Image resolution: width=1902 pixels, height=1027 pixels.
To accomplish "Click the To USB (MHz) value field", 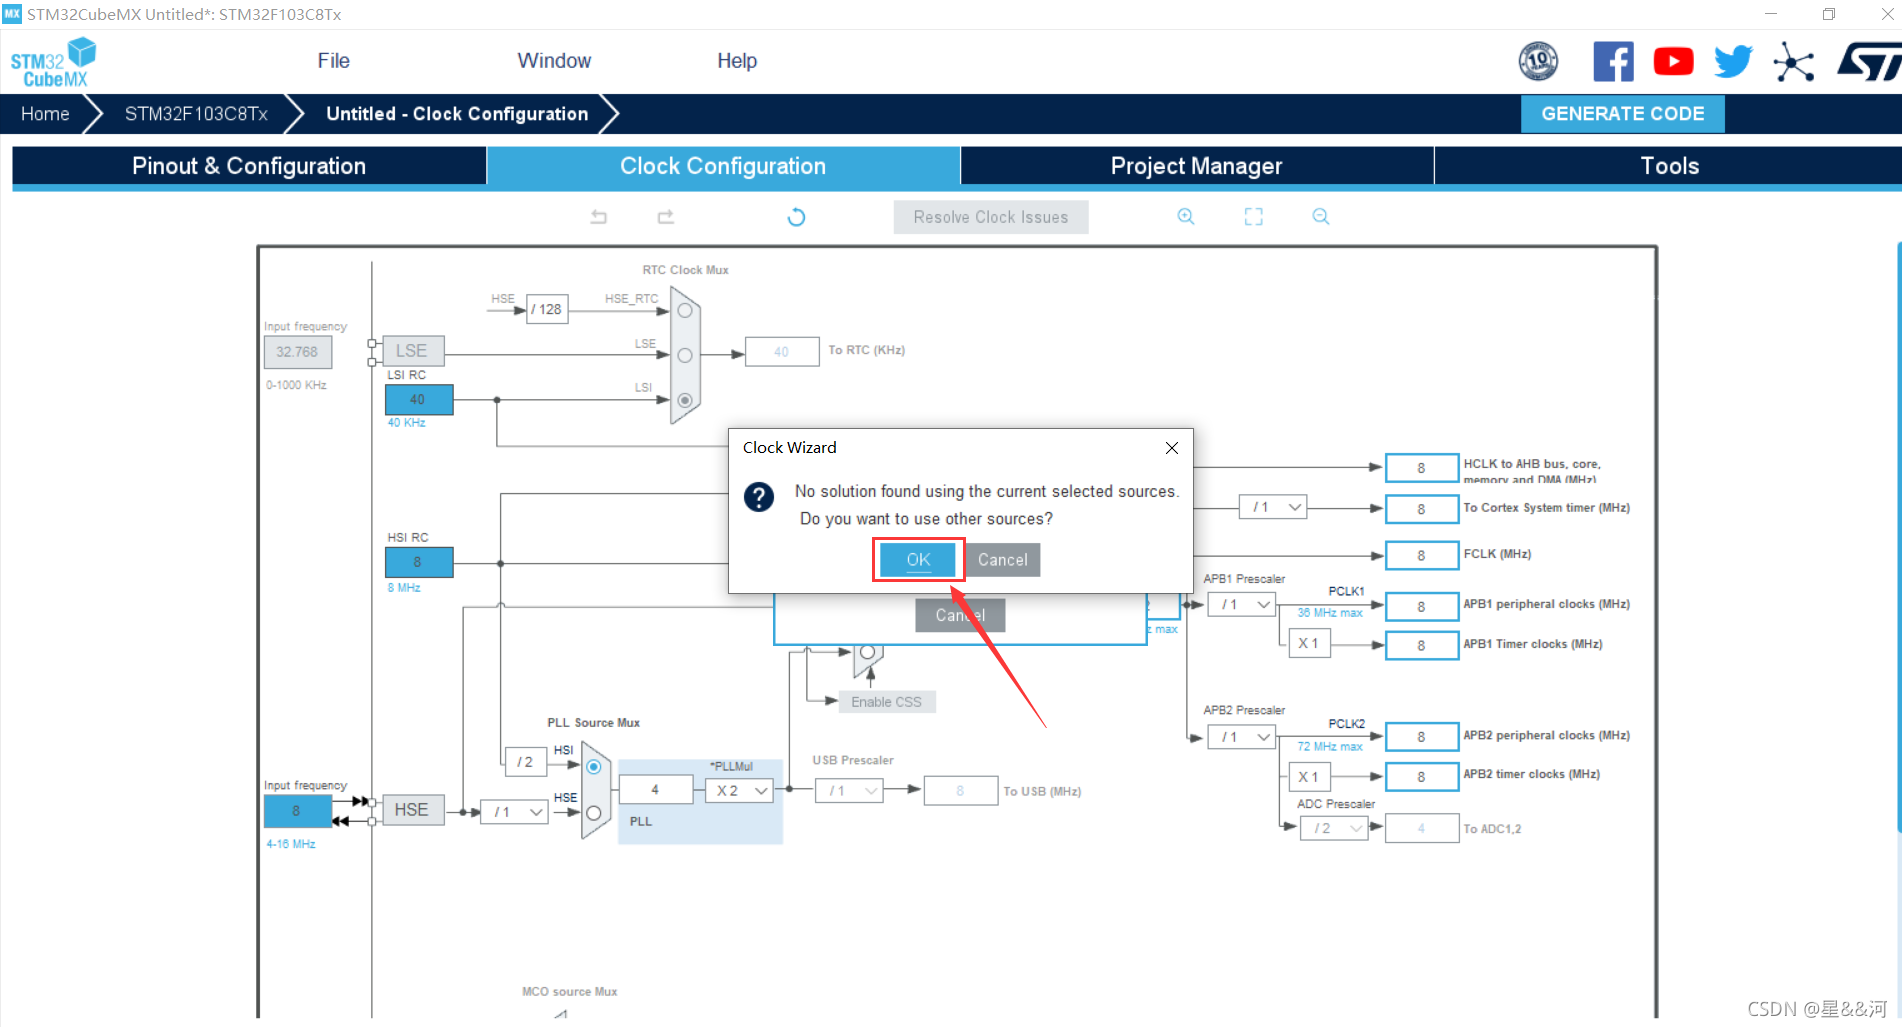I will [961, 791].
